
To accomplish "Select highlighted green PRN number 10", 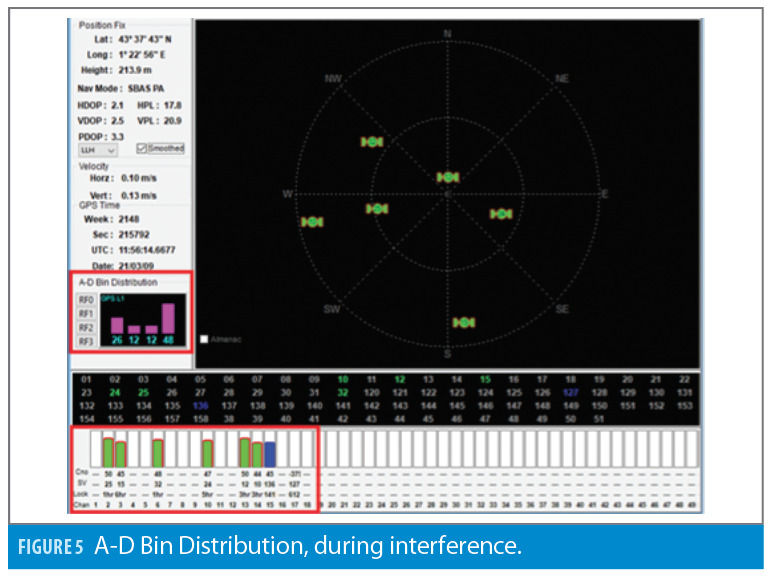I will (x=343, y=380).
